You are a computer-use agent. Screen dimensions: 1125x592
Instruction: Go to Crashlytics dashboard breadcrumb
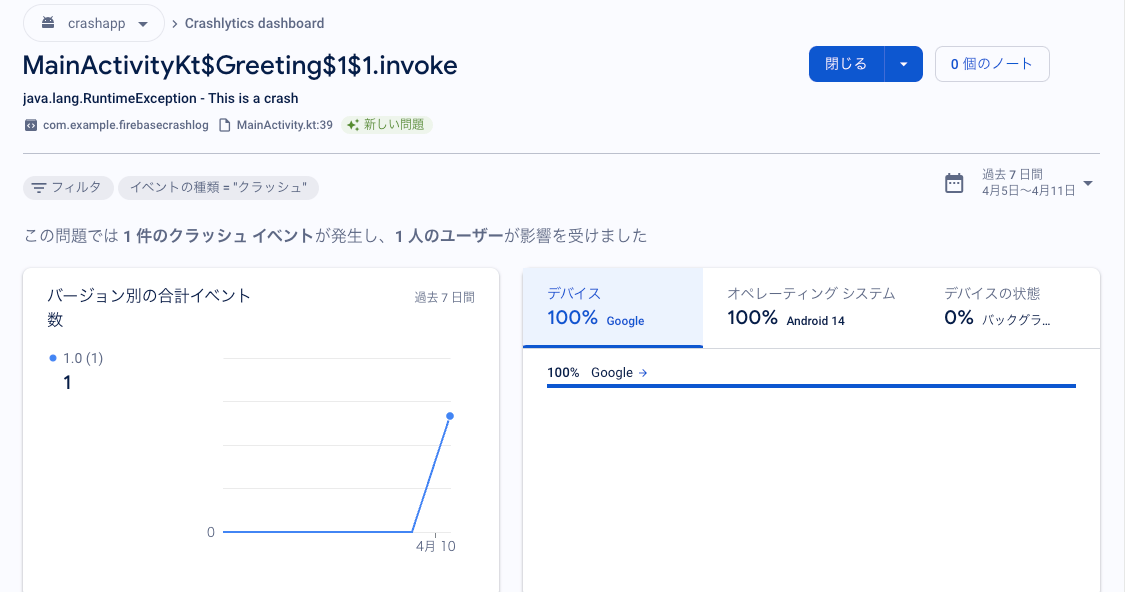click(x=254, y=23)
